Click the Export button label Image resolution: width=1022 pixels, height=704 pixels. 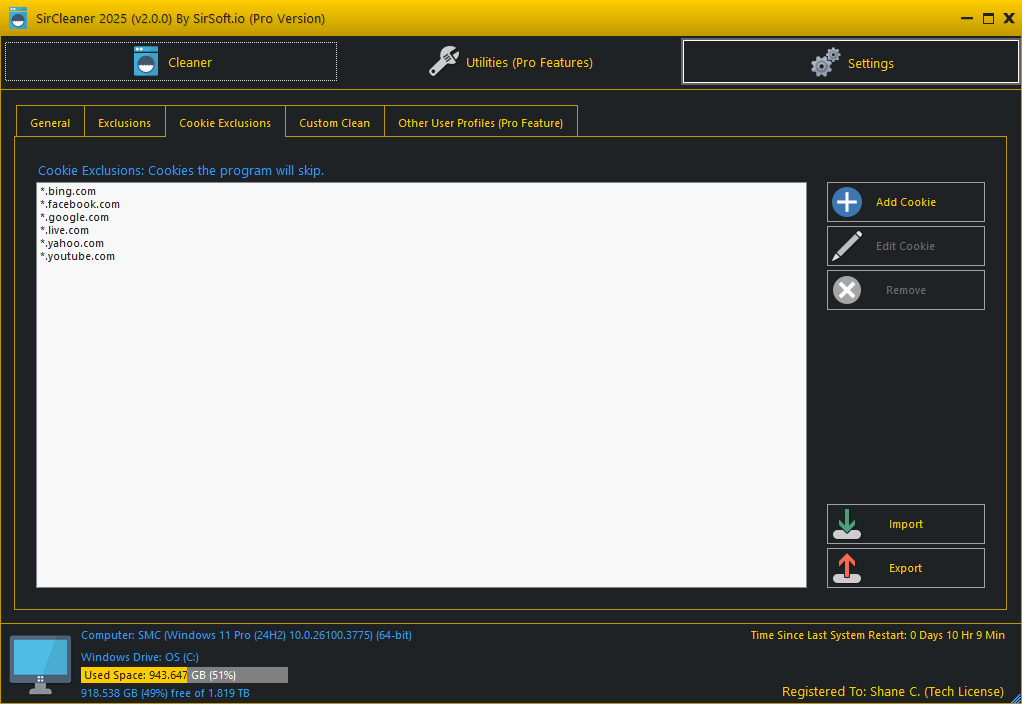pos(905,568)
